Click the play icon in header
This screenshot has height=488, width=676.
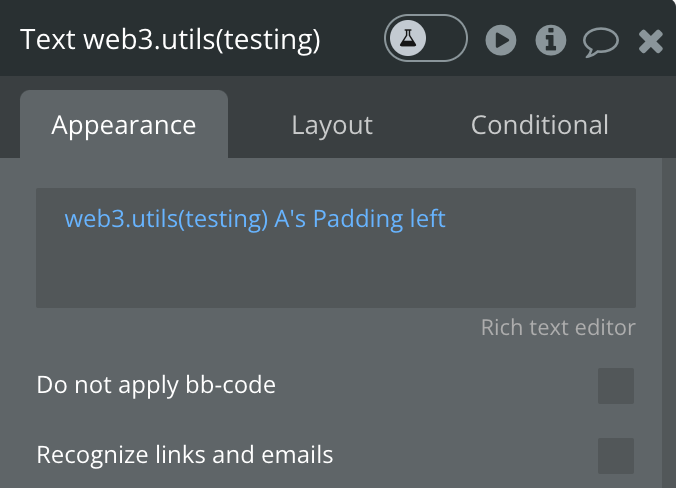pyautogui.click(x=501, y=40)
